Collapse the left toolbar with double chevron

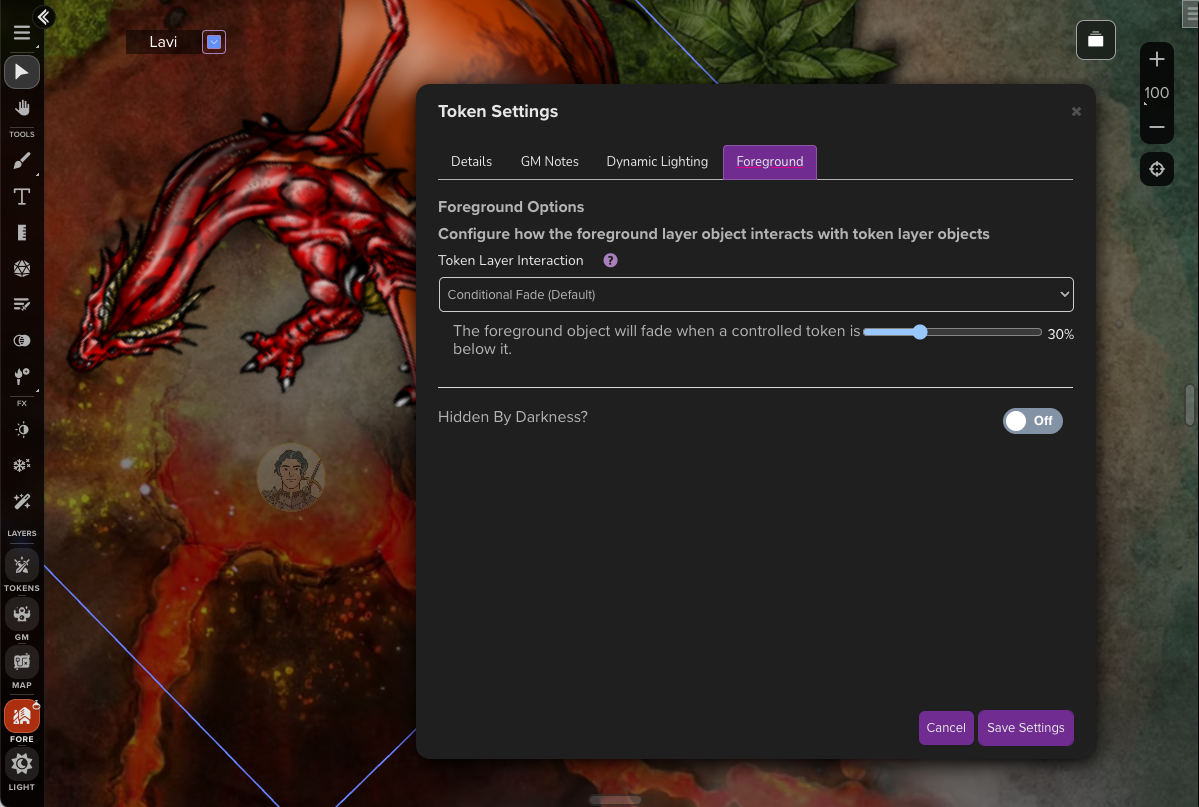44,17
